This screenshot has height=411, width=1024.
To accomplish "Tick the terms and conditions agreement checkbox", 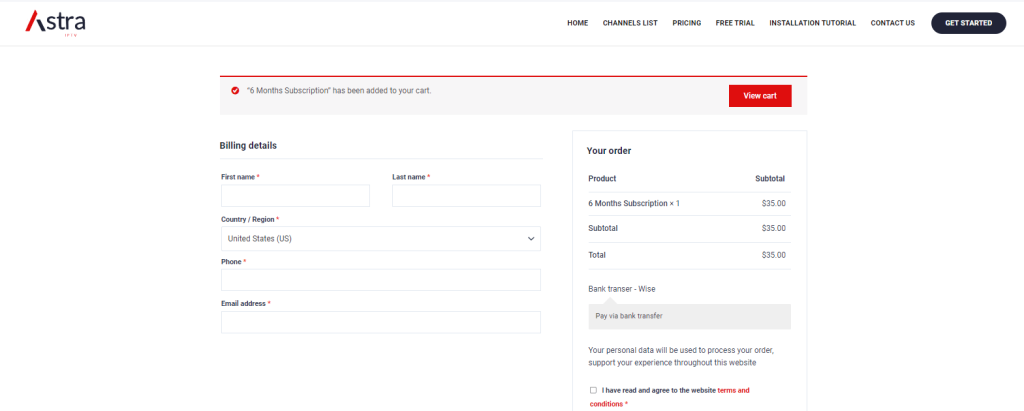I will tap(593, 390).
